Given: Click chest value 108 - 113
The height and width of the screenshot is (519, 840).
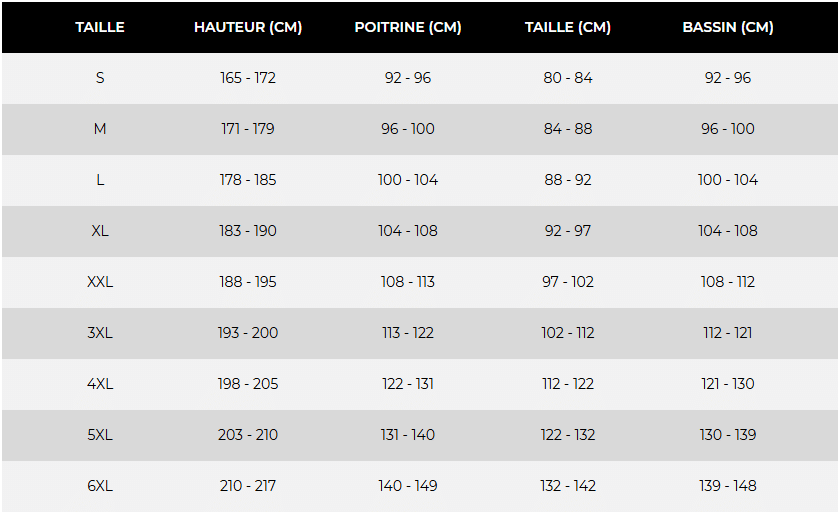Looking at the screenshot, I should [x=408, y=282].
